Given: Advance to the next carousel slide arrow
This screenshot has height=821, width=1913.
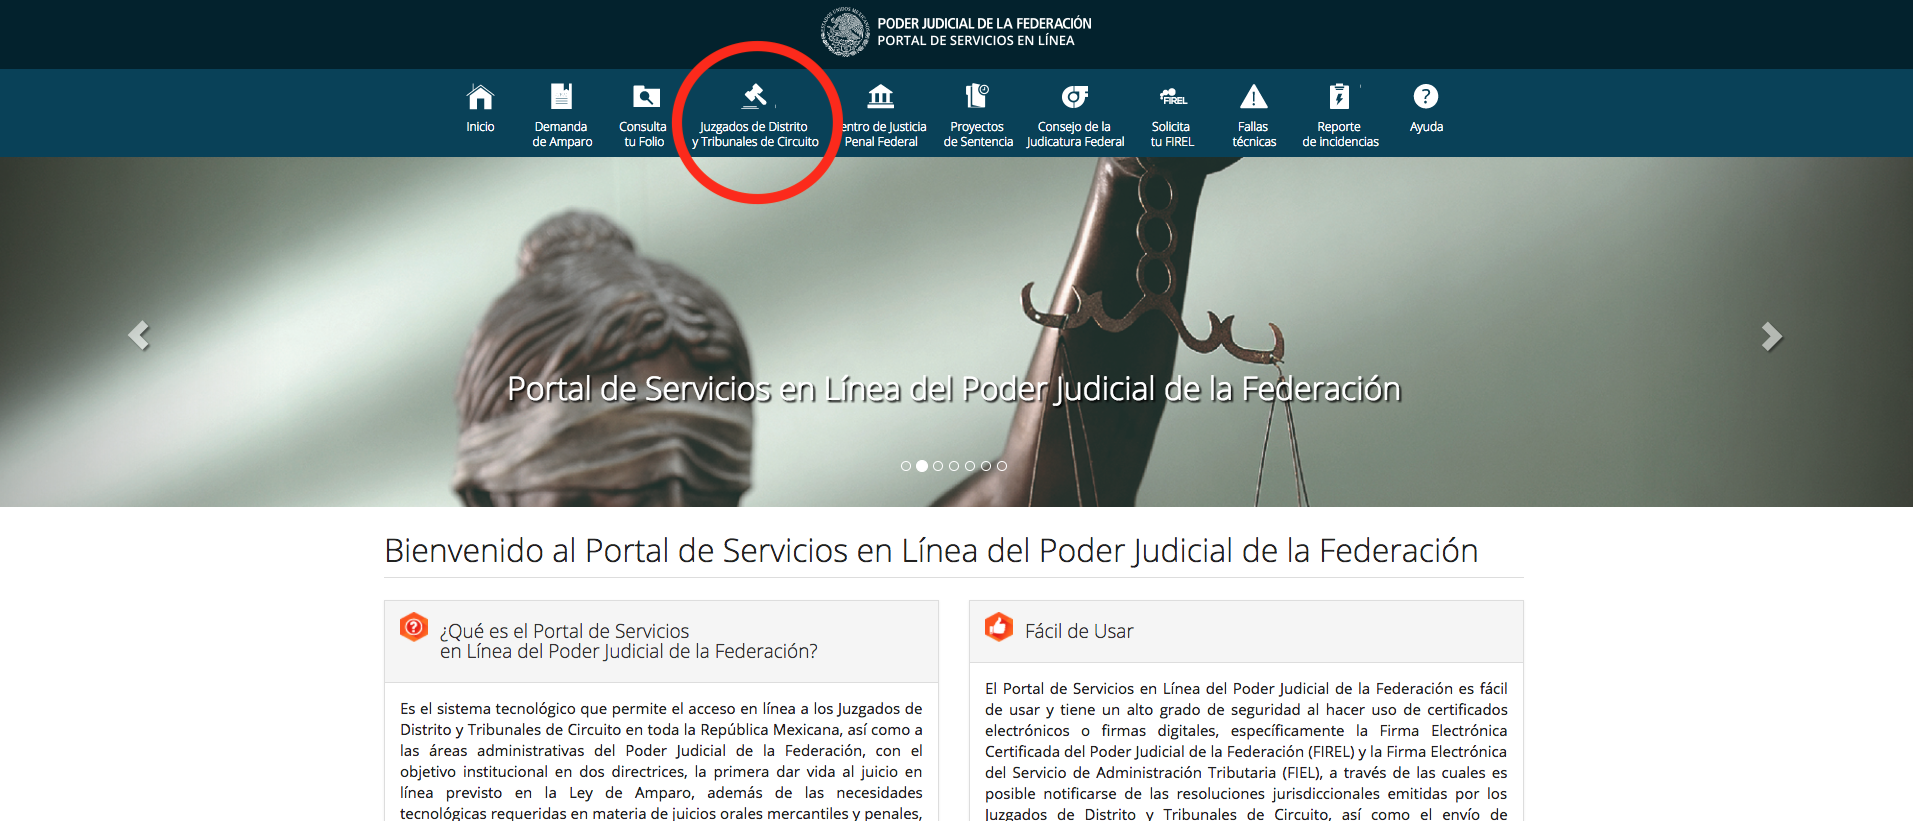Looking at the screenshot, I should [1772, 336].
